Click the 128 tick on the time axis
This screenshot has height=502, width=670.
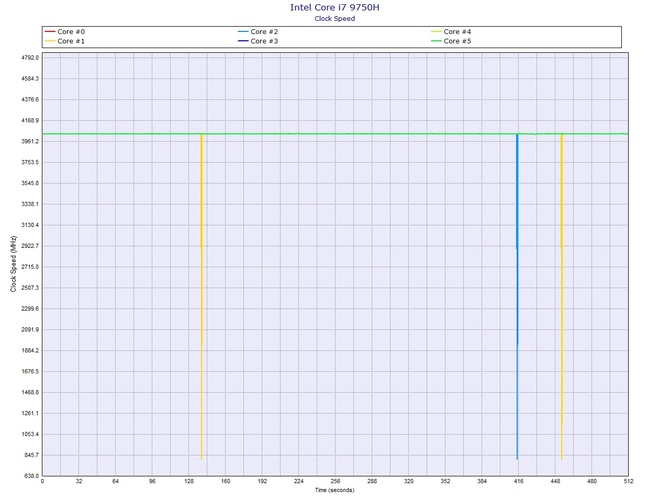point(189,481)
